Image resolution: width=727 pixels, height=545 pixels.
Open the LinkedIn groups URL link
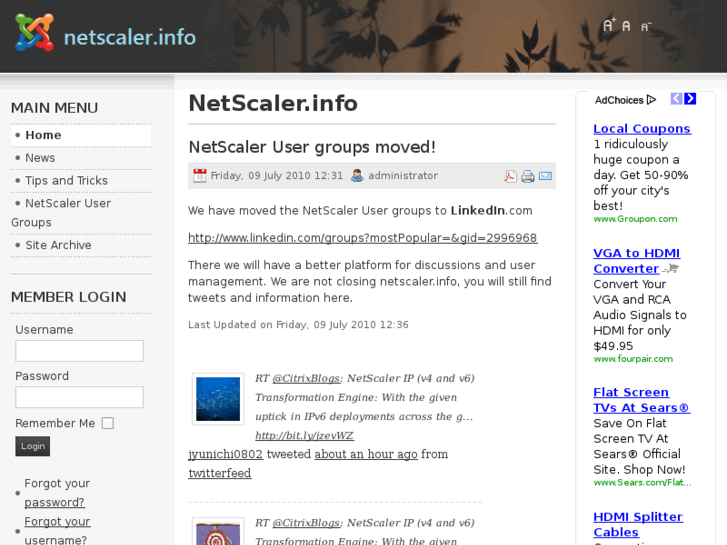pos(363,238)
